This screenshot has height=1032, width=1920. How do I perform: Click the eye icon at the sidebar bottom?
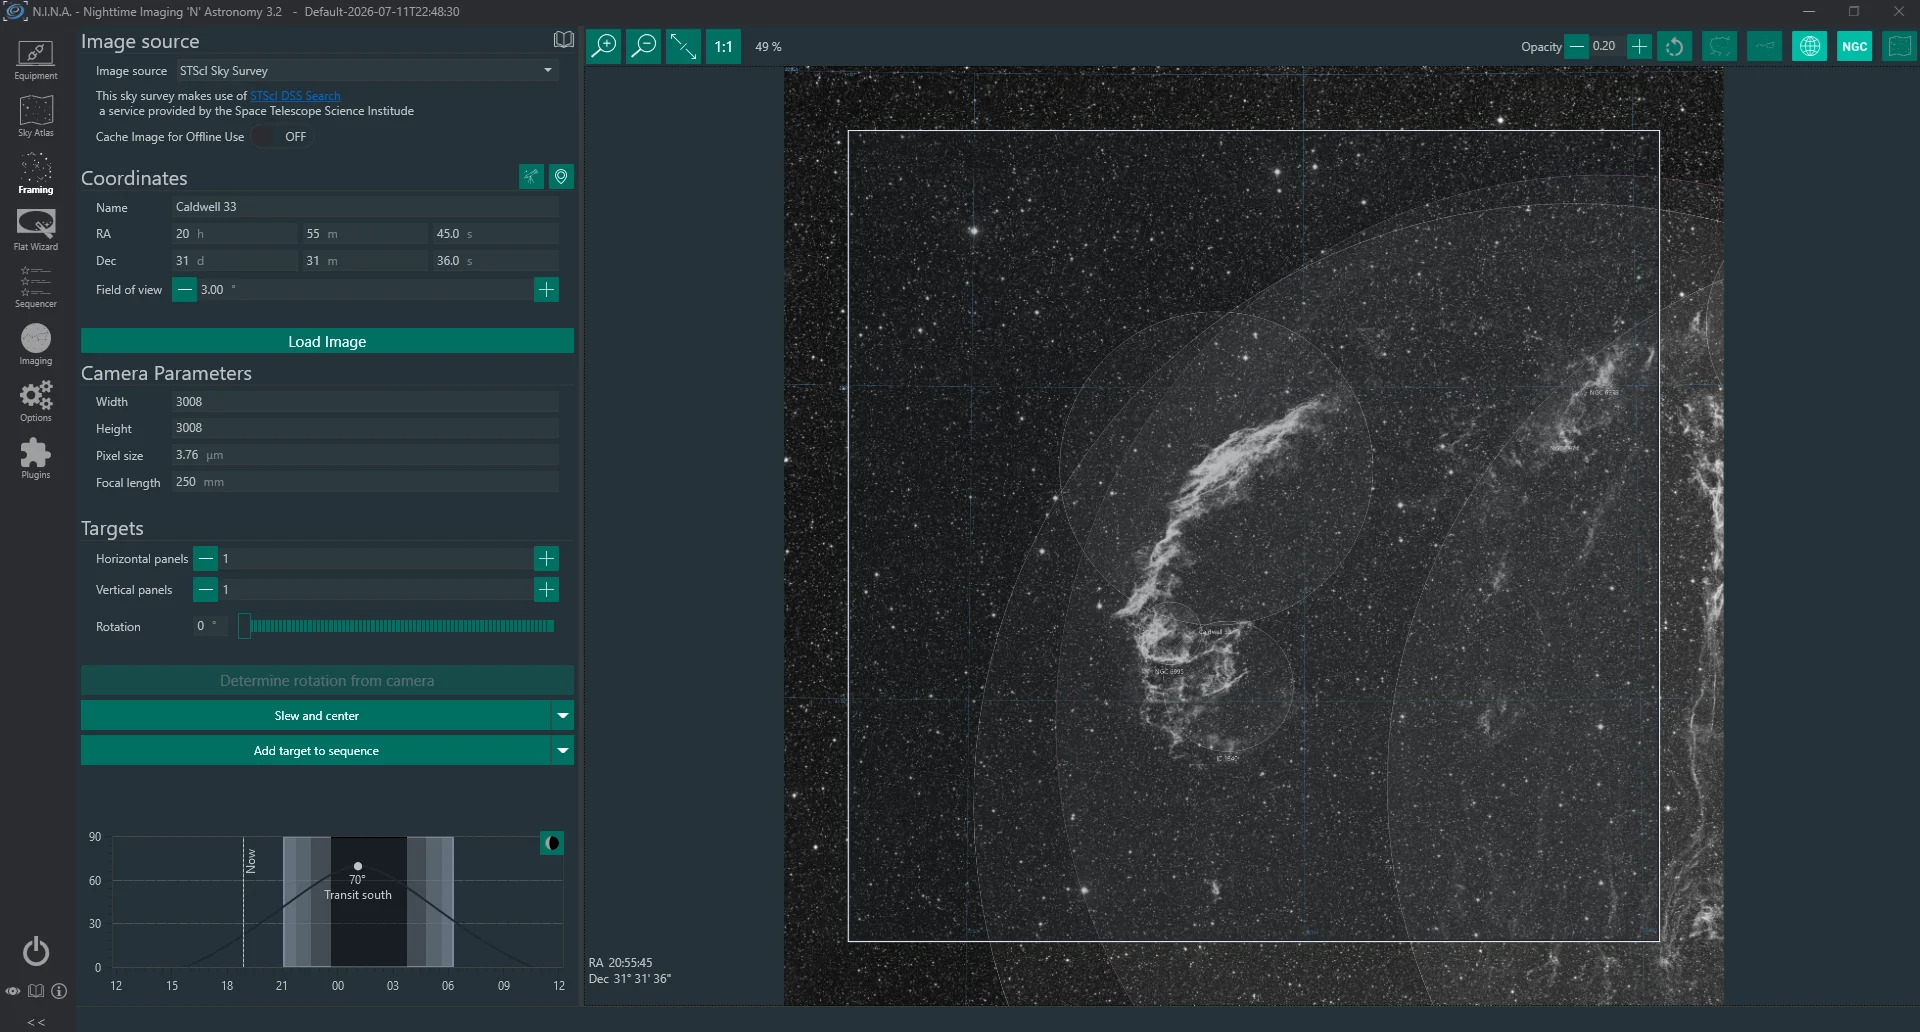[x=13, y=991]
